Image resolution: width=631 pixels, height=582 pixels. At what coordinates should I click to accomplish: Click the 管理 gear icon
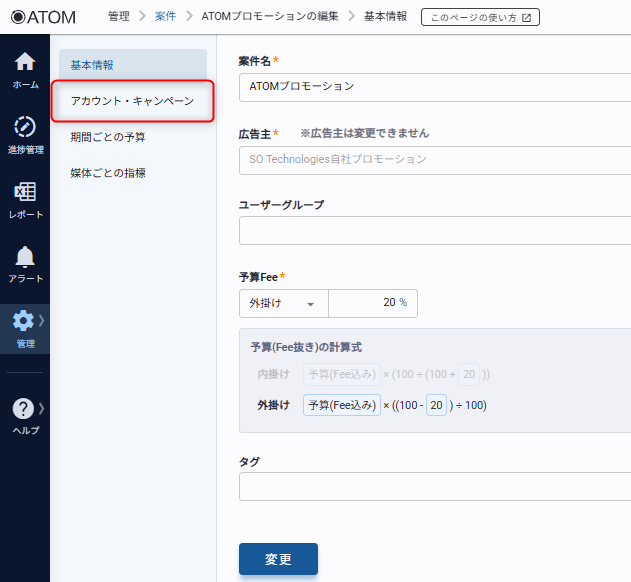click(23, 321)
